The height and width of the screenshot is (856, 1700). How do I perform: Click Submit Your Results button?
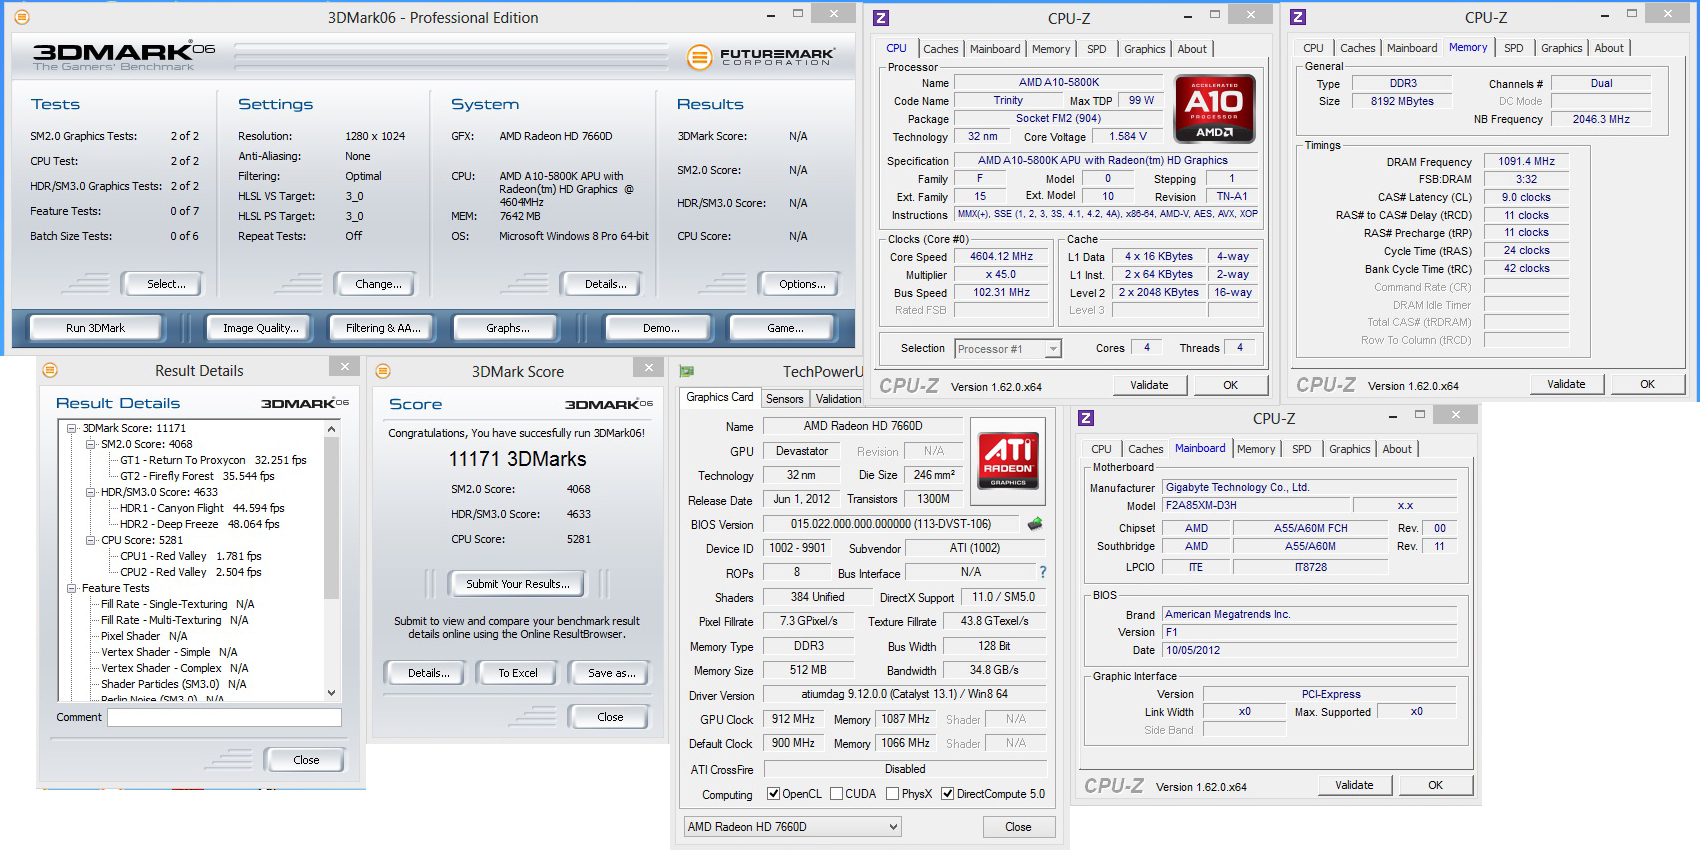pyautogui.click(x=518, y=584)
